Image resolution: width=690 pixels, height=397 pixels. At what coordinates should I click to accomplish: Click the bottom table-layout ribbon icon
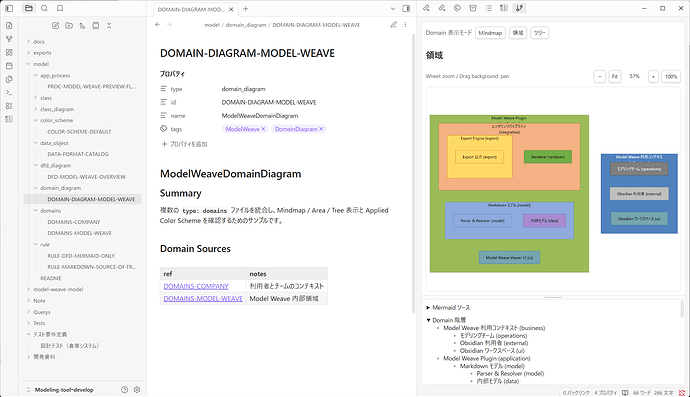pyautogui.click(x=9, y=119)
